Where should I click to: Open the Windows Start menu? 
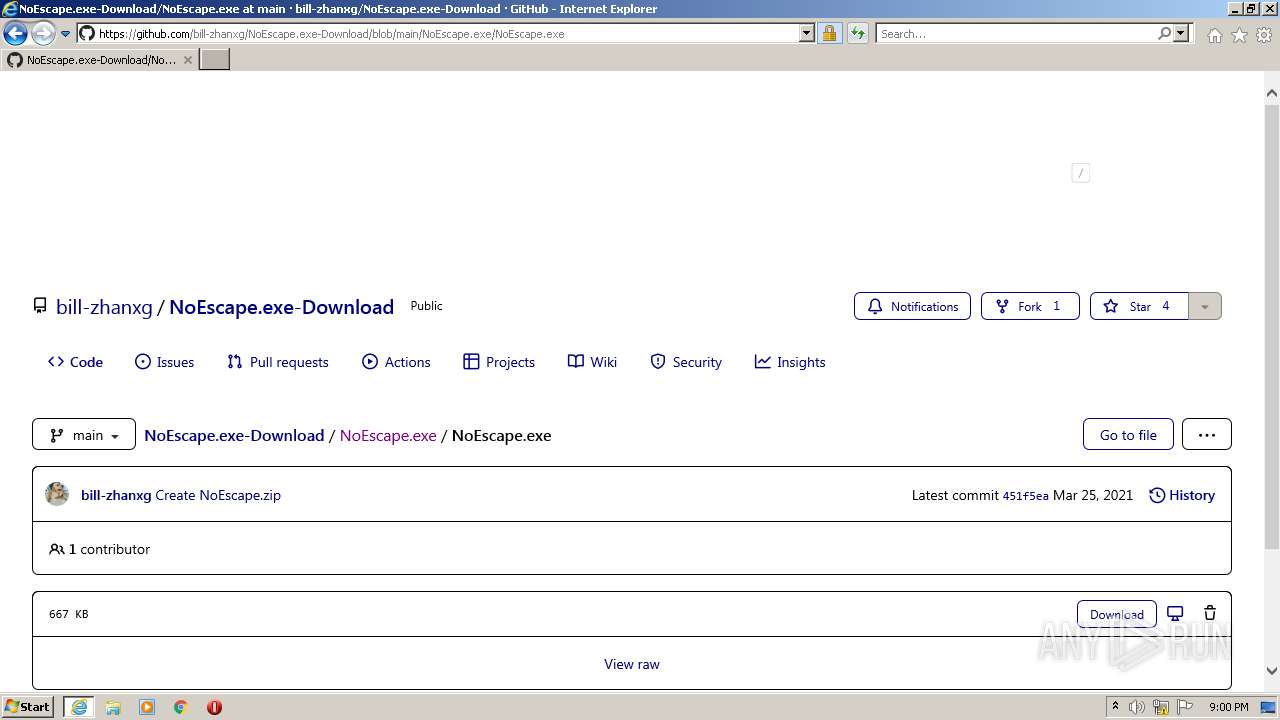click(x=27, y=706)
